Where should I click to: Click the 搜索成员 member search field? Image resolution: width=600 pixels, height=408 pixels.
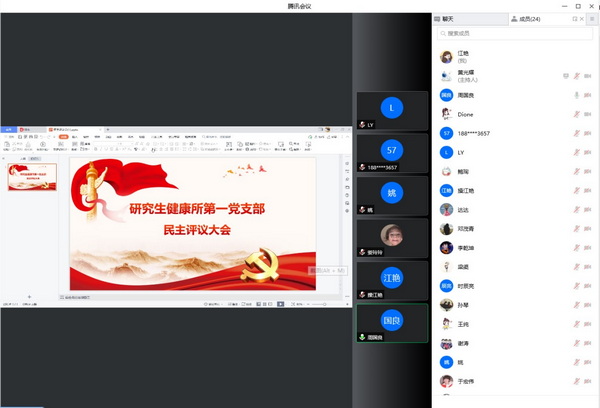coord(515,35)
